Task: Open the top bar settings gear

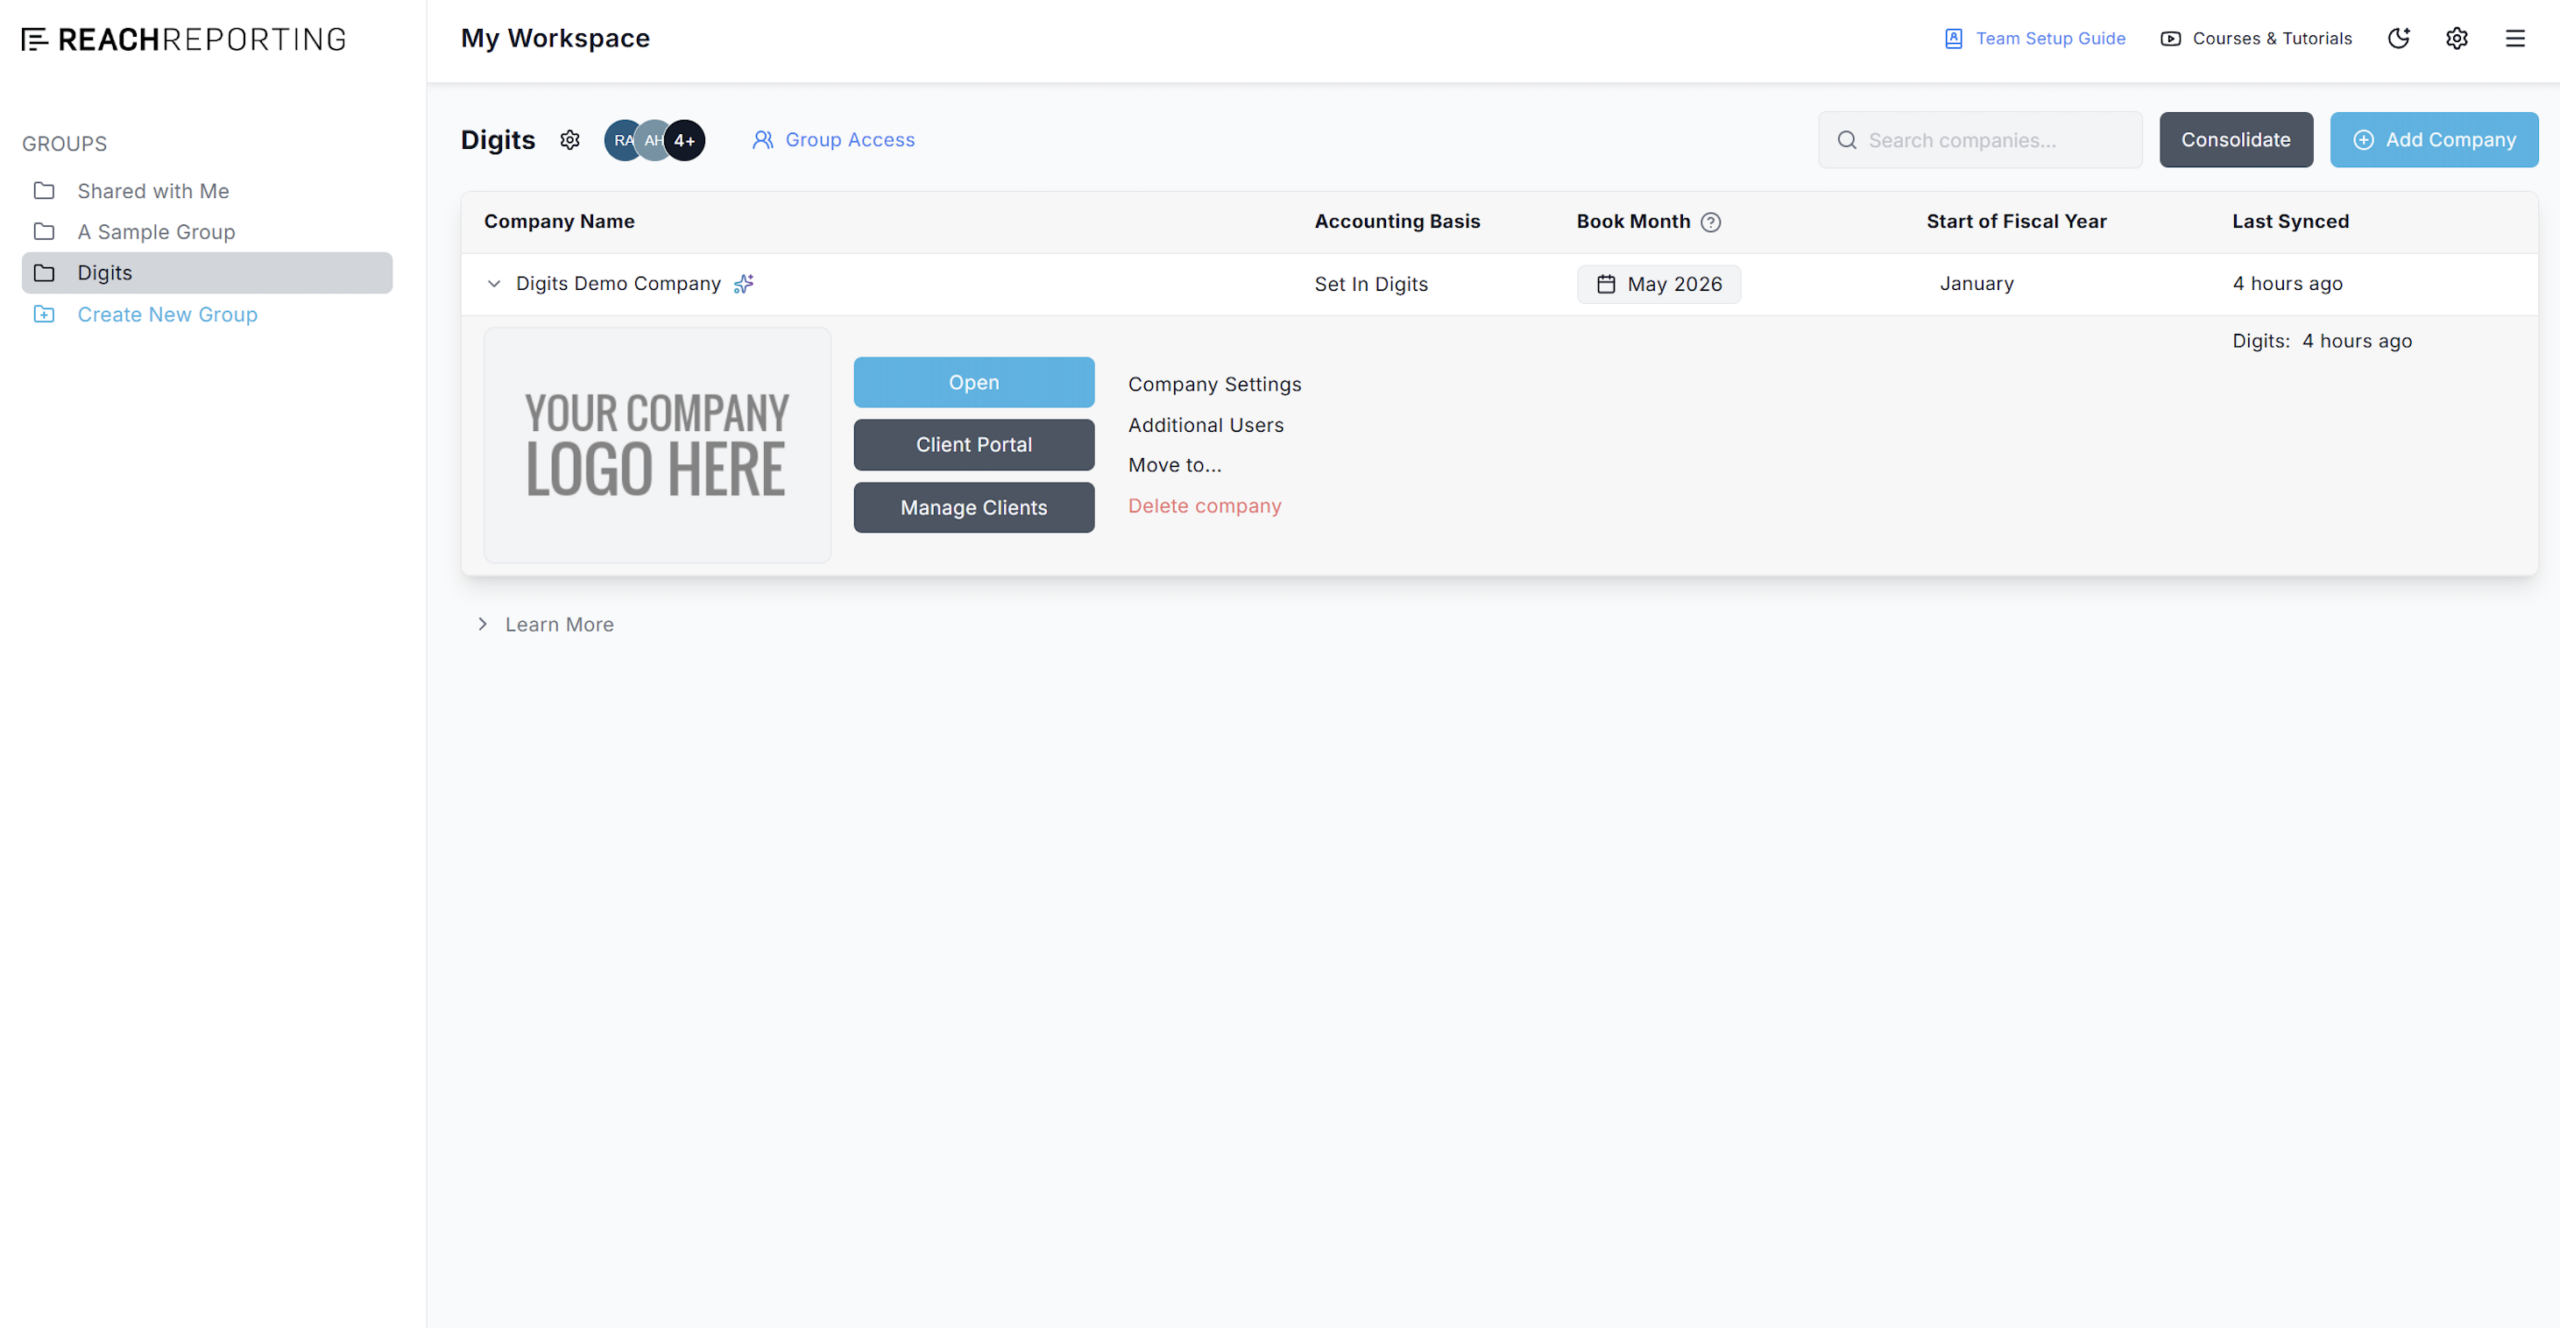Action: 2457,38
